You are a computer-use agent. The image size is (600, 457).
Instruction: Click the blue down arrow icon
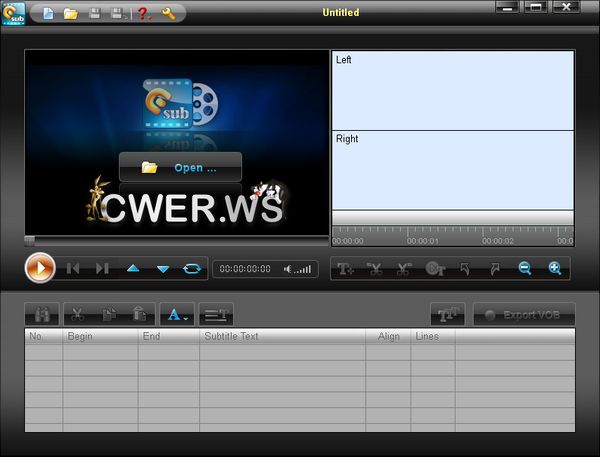tap(163, 268)
